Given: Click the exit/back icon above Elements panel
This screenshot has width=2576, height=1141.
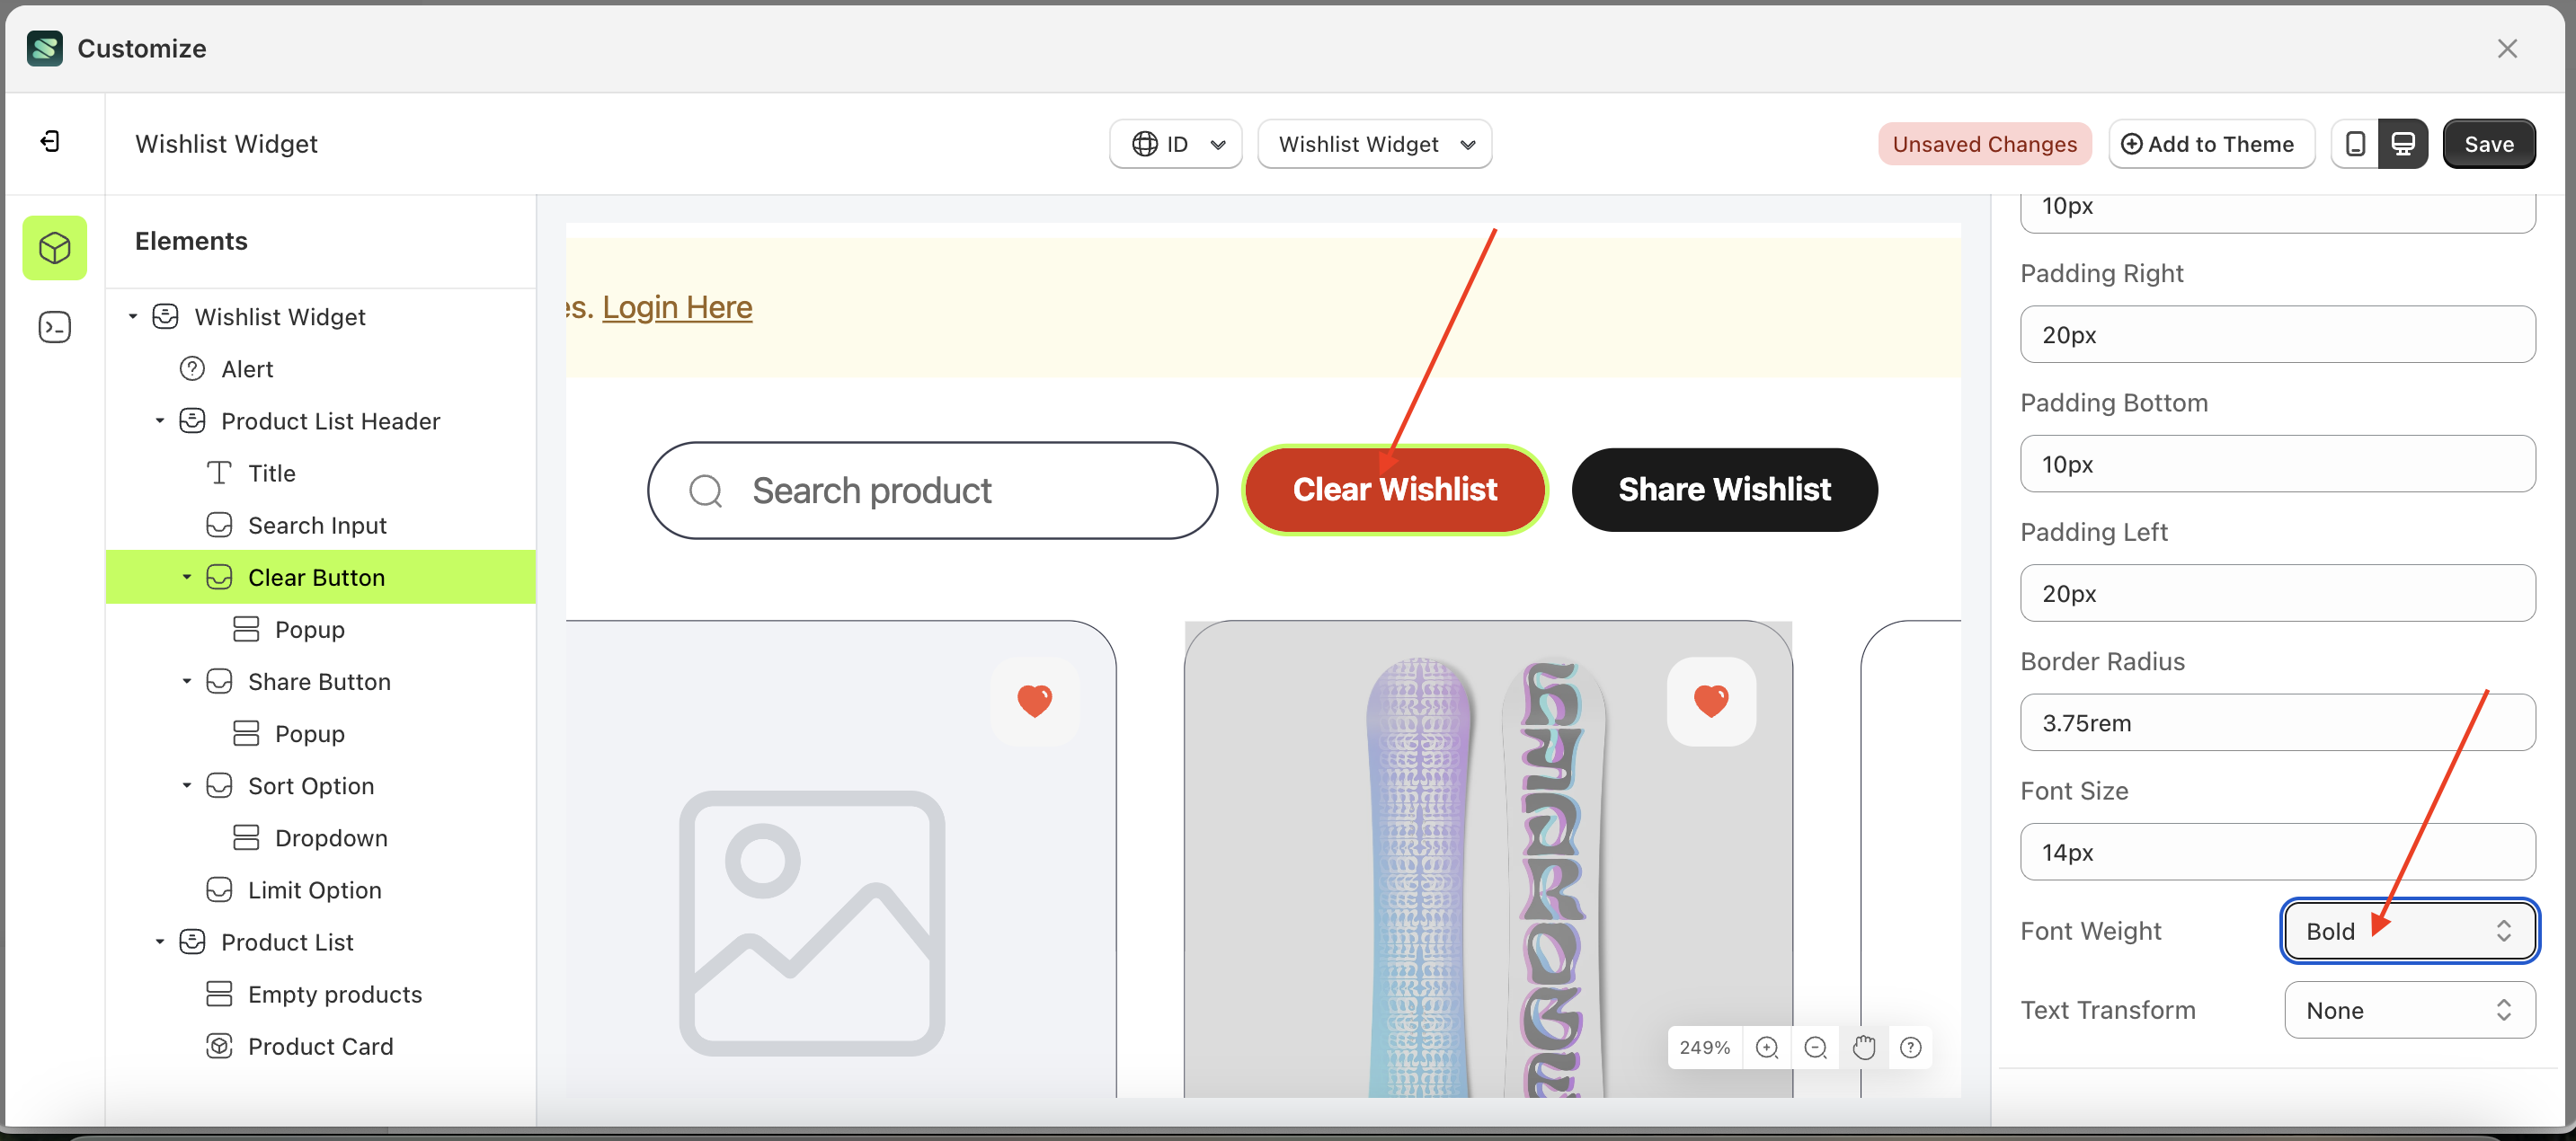Looking at the screenshot, I should (53, 141).
